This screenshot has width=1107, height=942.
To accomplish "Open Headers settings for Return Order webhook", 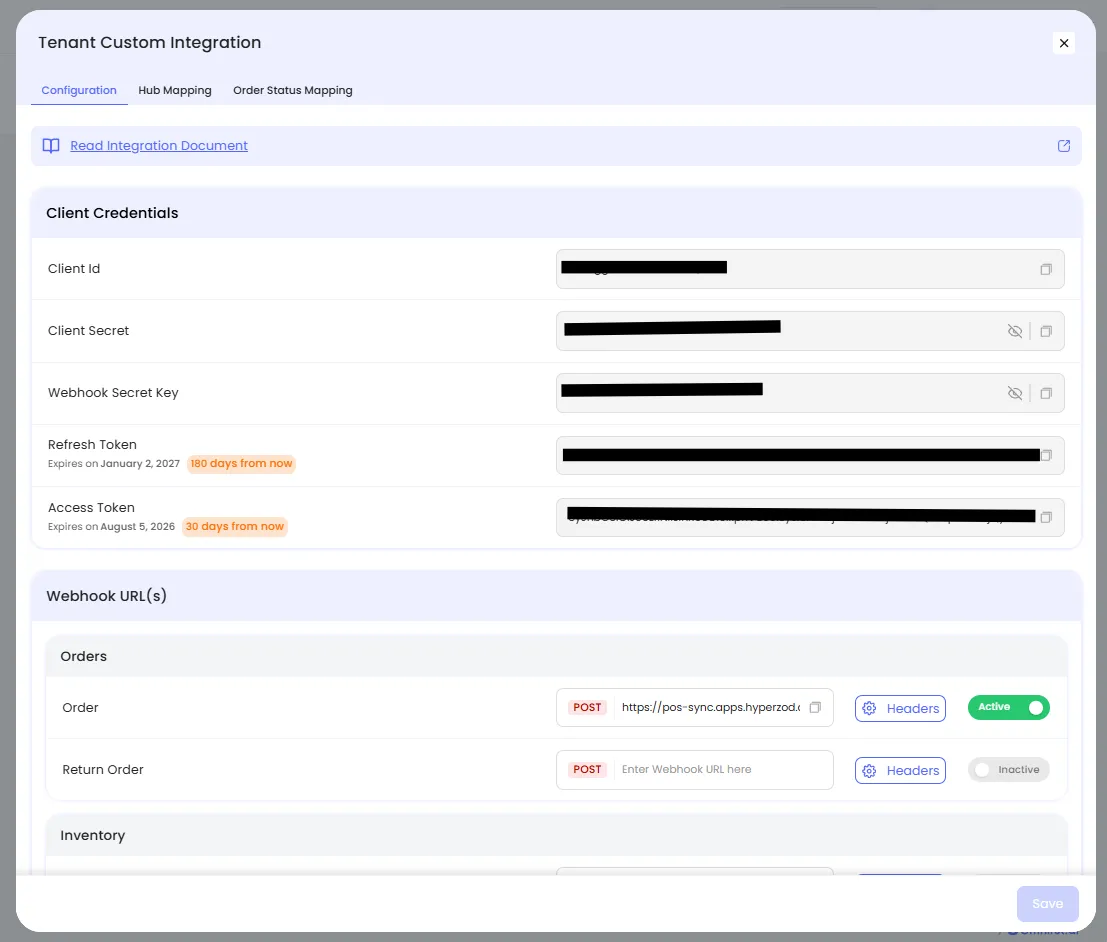I will tap(900, 770).
